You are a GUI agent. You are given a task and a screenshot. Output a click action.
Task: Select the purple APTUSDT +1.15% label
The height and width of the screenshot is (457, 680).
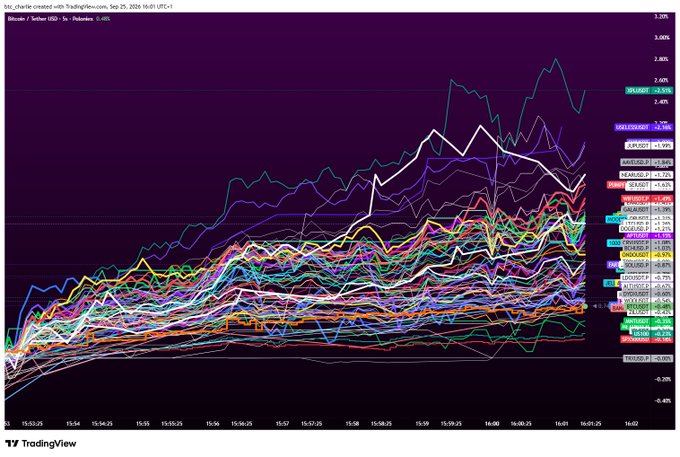pyautogui.click(x=647, y=236)
